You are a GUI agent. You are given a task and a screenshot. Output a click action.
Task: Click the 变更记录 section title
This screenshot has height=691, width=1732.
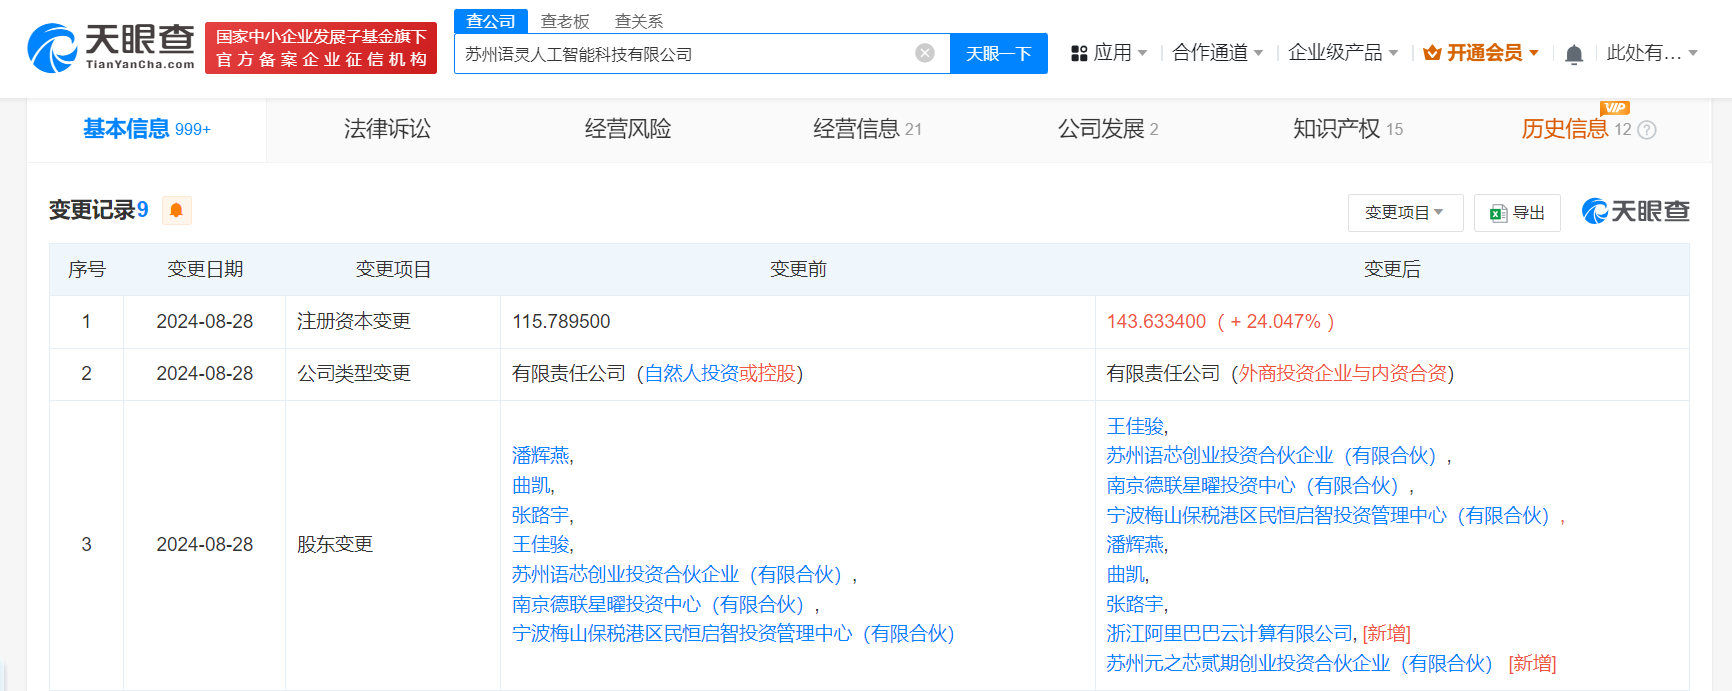(92, 210)
